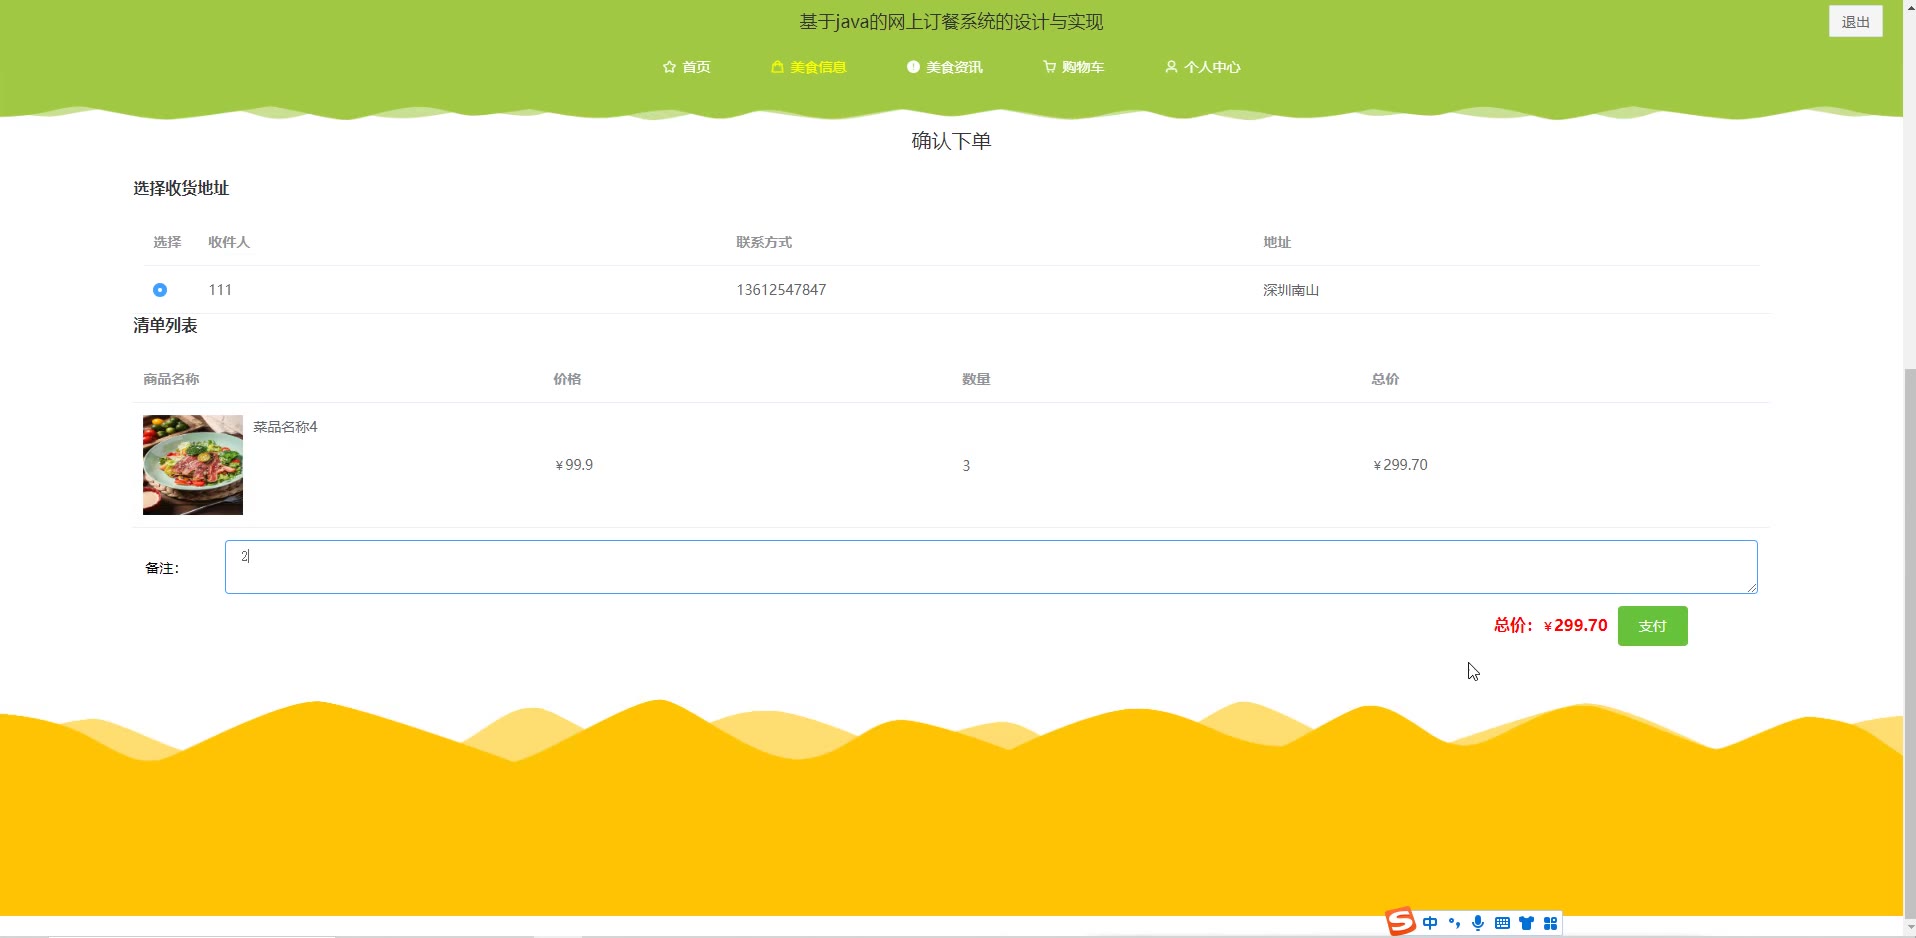This screenshot has height=938, width=1916.
Task: Click the recipient name 111
Action: pyautogui.click(x=220, y=290)
